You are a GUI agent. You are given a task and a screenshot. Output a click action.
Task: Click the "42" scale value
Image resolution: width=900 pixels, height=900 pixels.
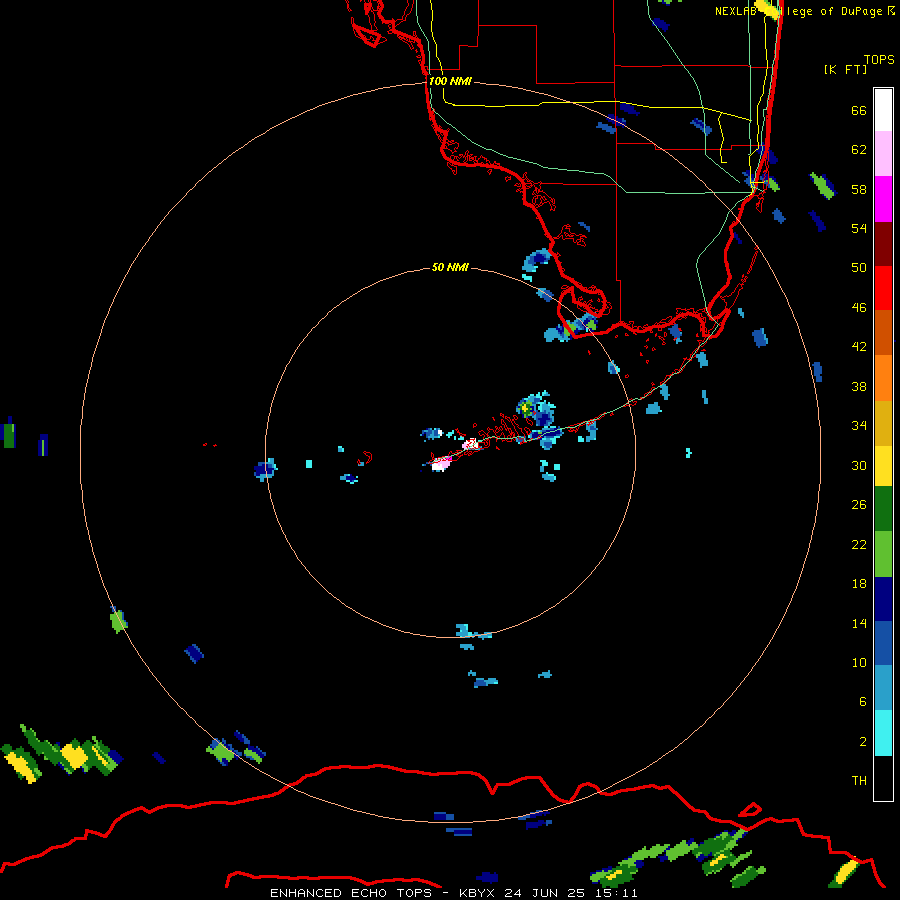tap(859, 347)
